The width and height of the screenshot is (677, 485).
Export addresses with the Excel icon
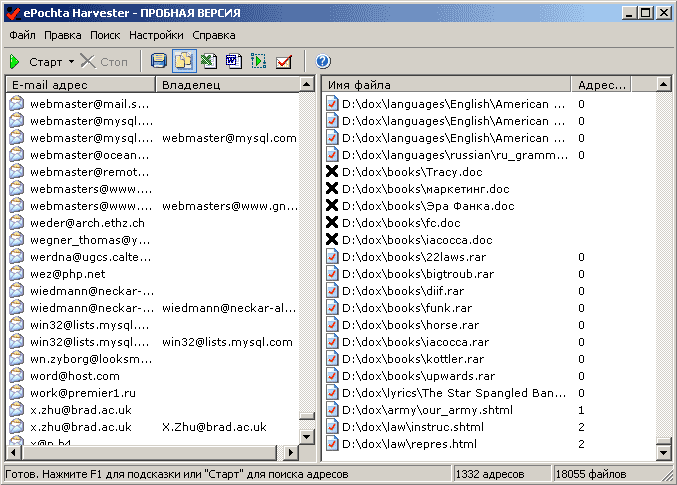(x=209, y=61)
